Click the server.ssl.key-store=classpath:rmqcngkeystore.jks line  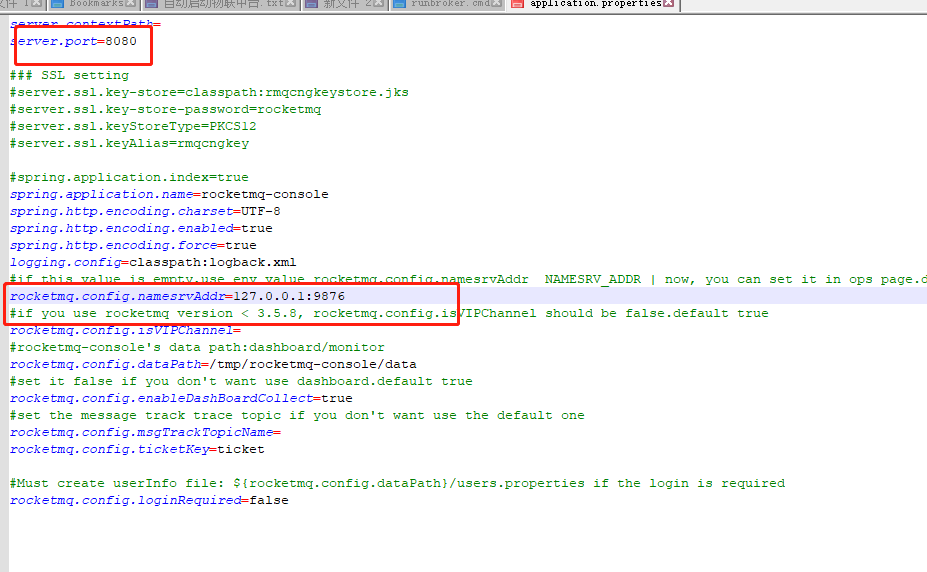pos(209,92)
